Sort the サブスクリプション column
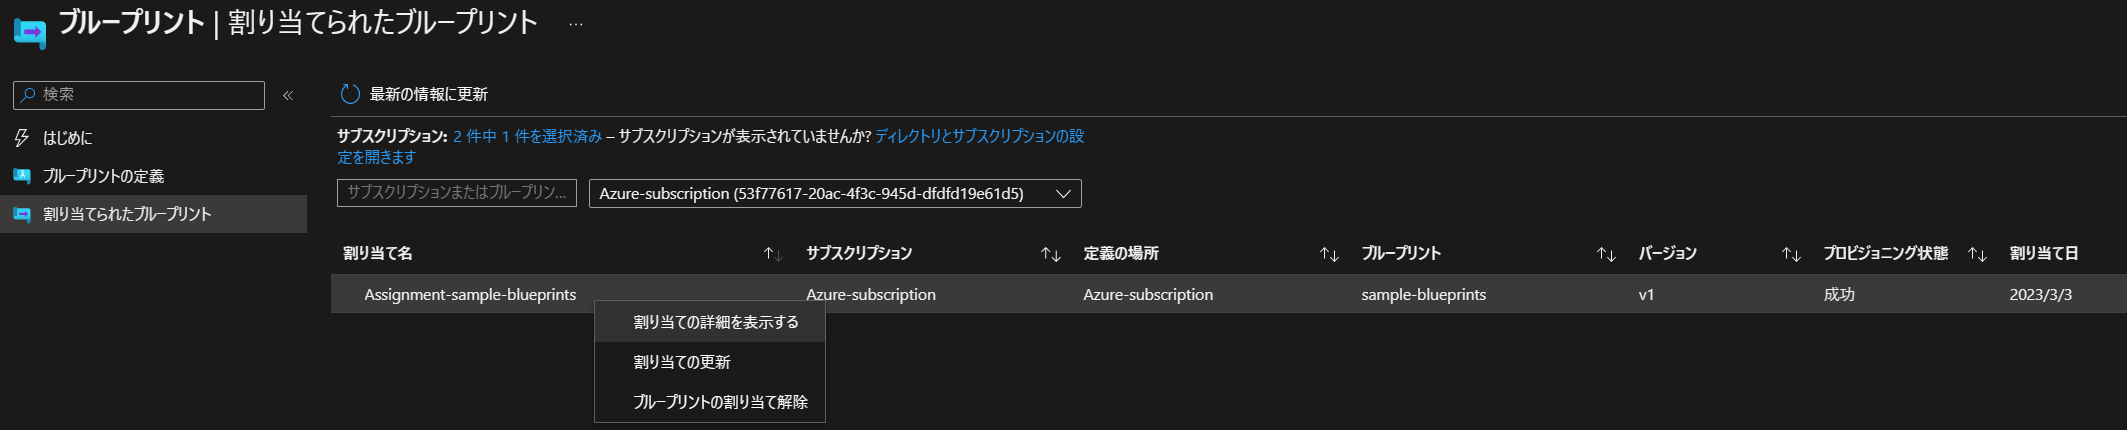 [x=1051, y=254]
